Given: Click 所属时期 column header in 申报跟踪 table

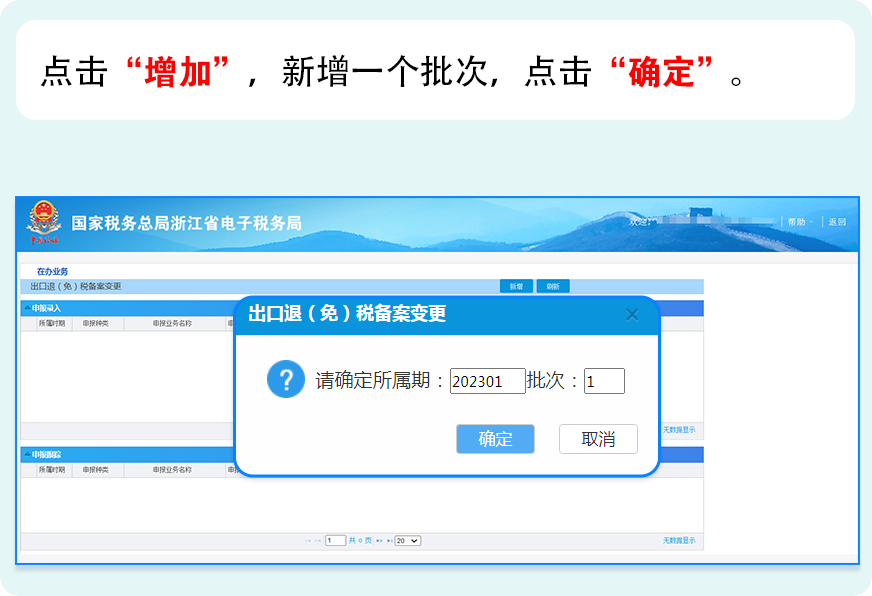Looking at the screenshot, I should pos(52,470).
